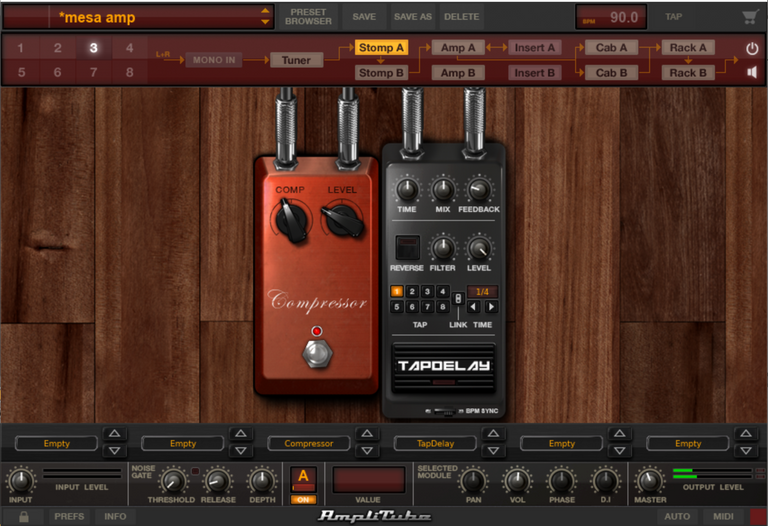Toggle the AUTO automation button
768x526 pixels.
click(677, 516)
